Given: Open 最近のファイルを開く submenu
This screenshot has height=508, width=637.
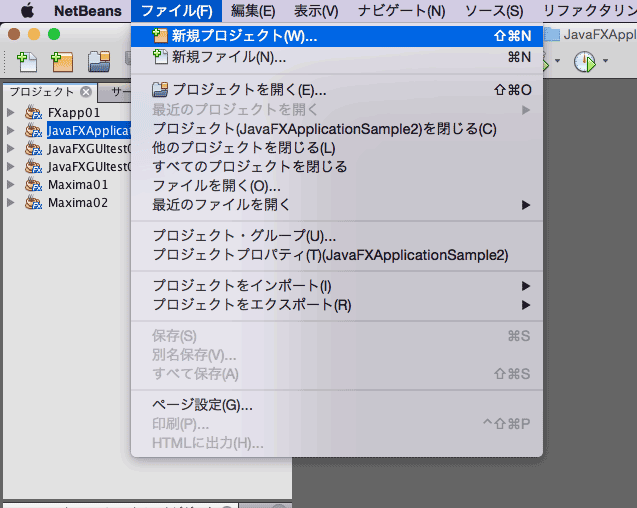Looking at the screenshot, I should coord(337,205).
